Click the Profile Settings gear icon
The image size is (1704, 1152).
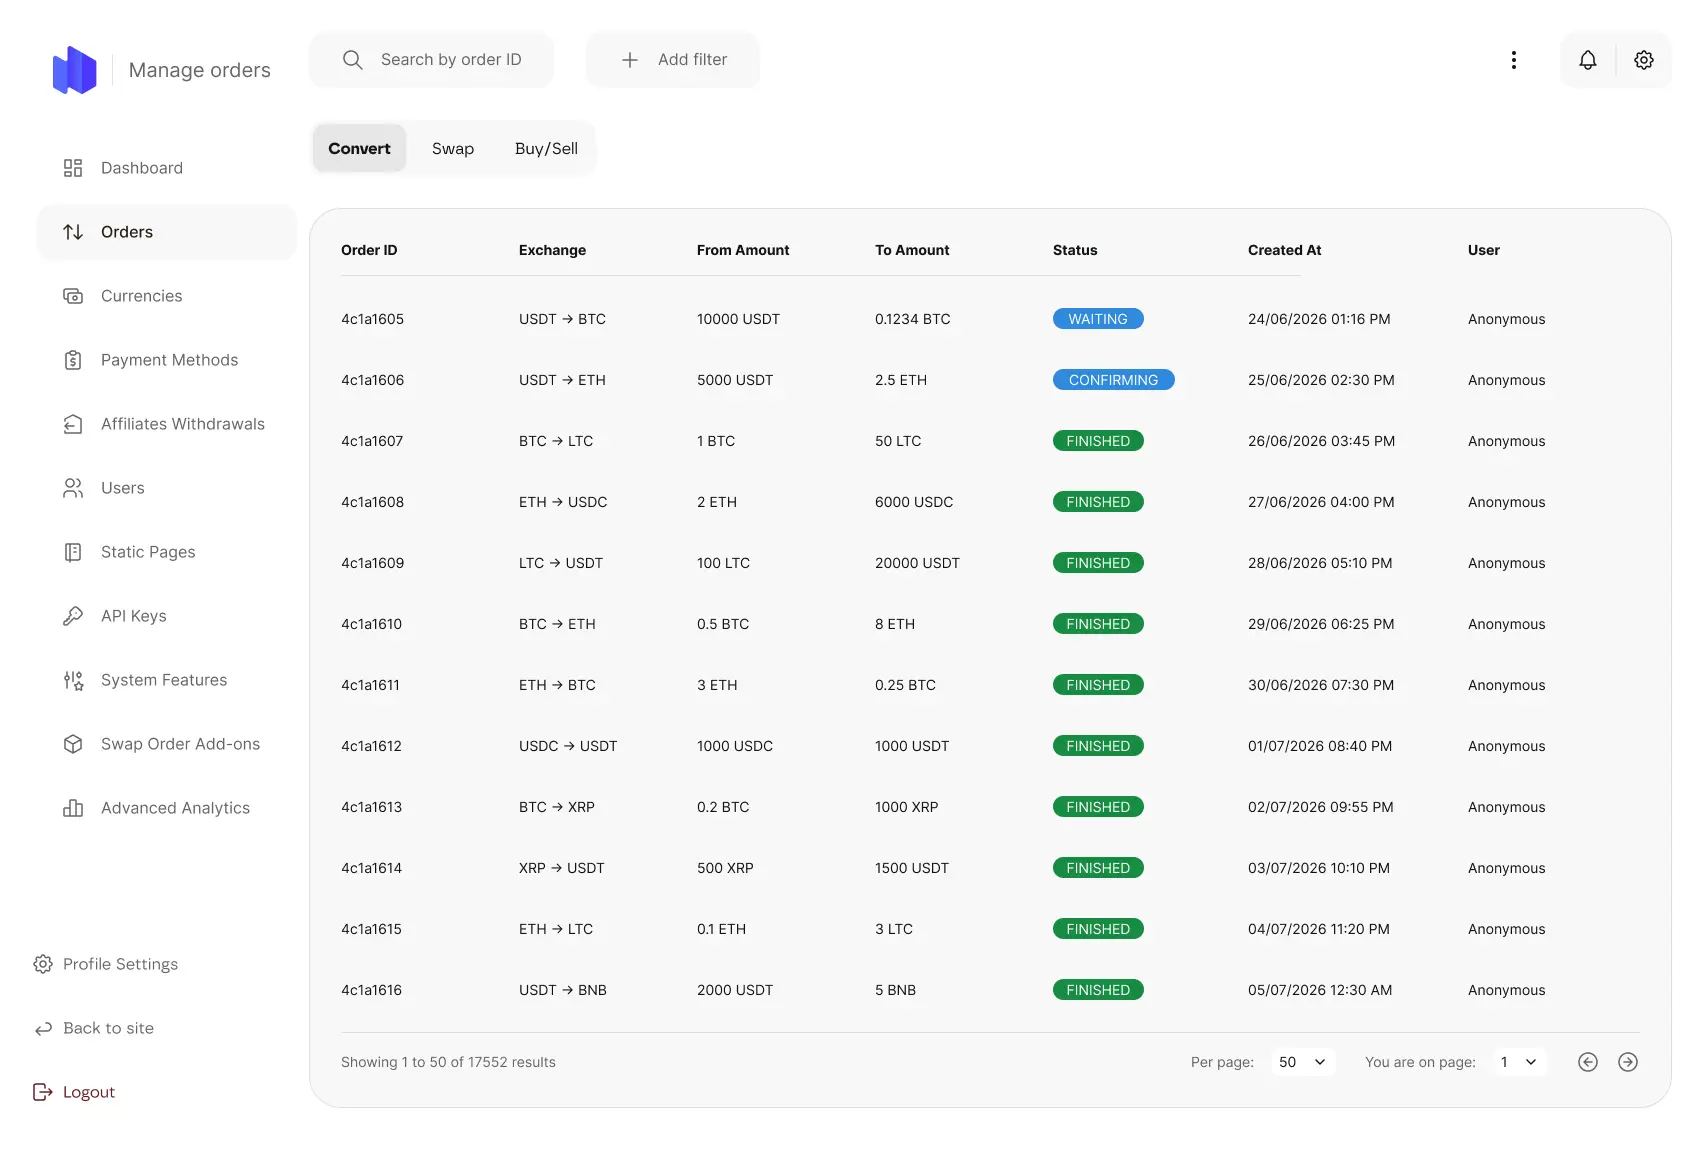click(43, 964)
